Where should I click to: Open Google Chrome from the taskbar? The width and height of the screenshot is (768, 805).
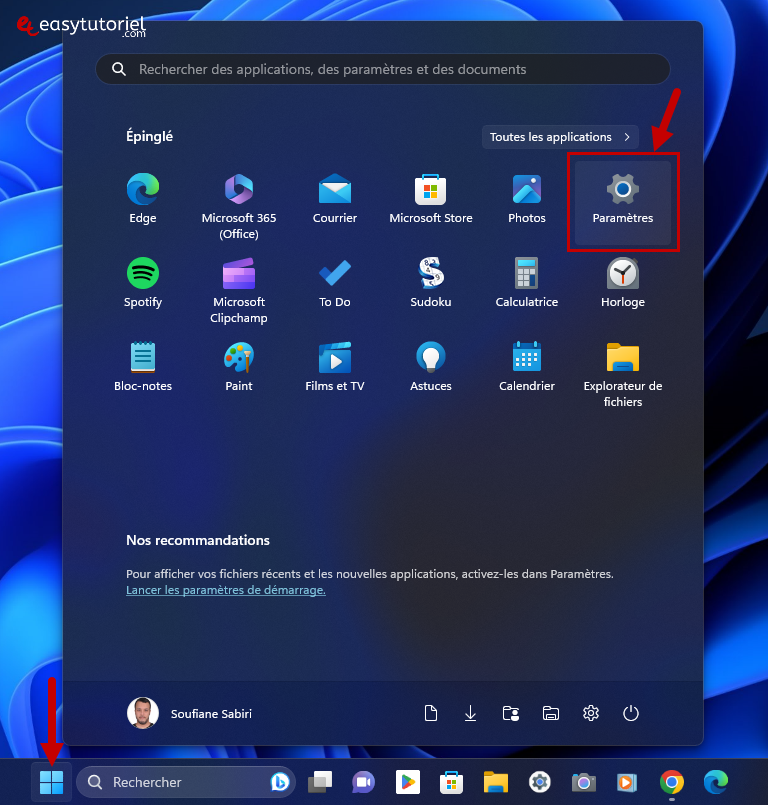[671, 782]
